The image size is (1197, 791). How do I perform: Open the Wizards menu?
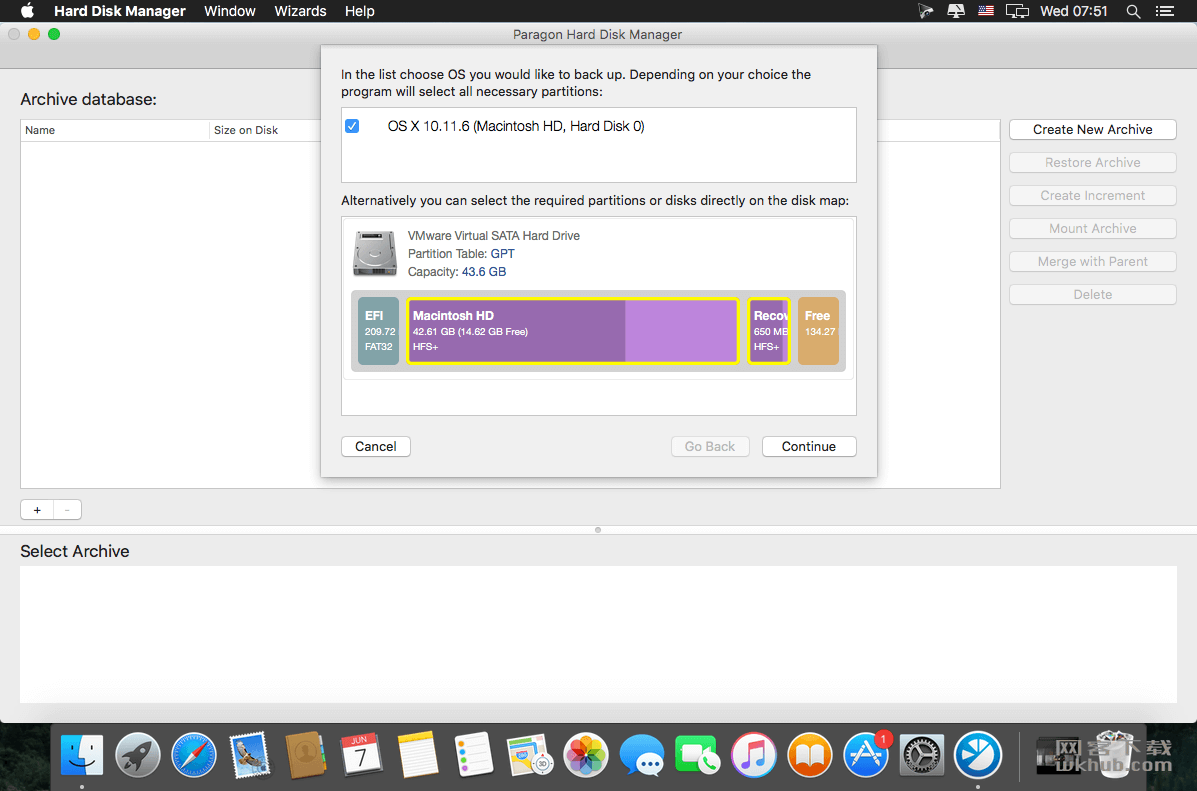click(300, 11)
